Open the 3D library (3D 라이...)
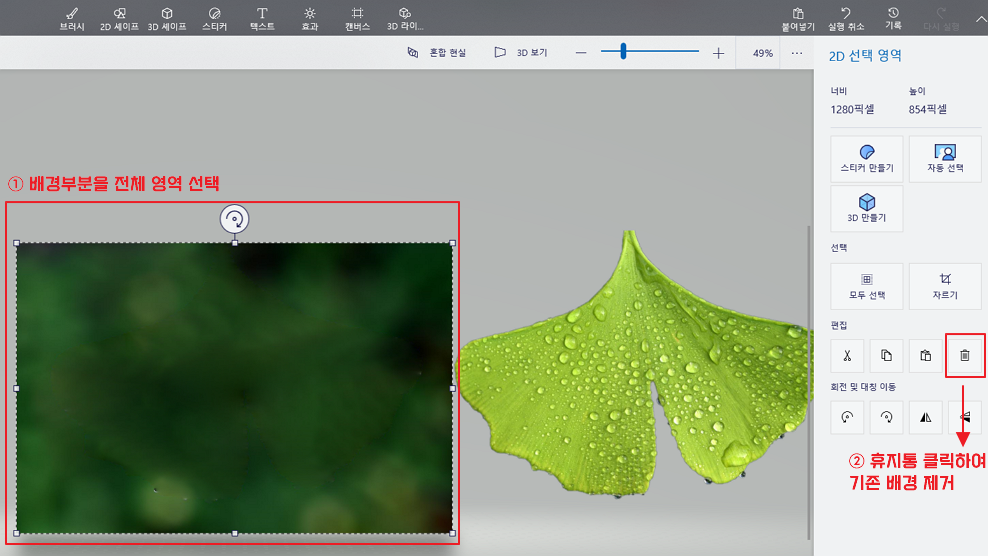Screen dimensions: 988x556 (405, 18)
